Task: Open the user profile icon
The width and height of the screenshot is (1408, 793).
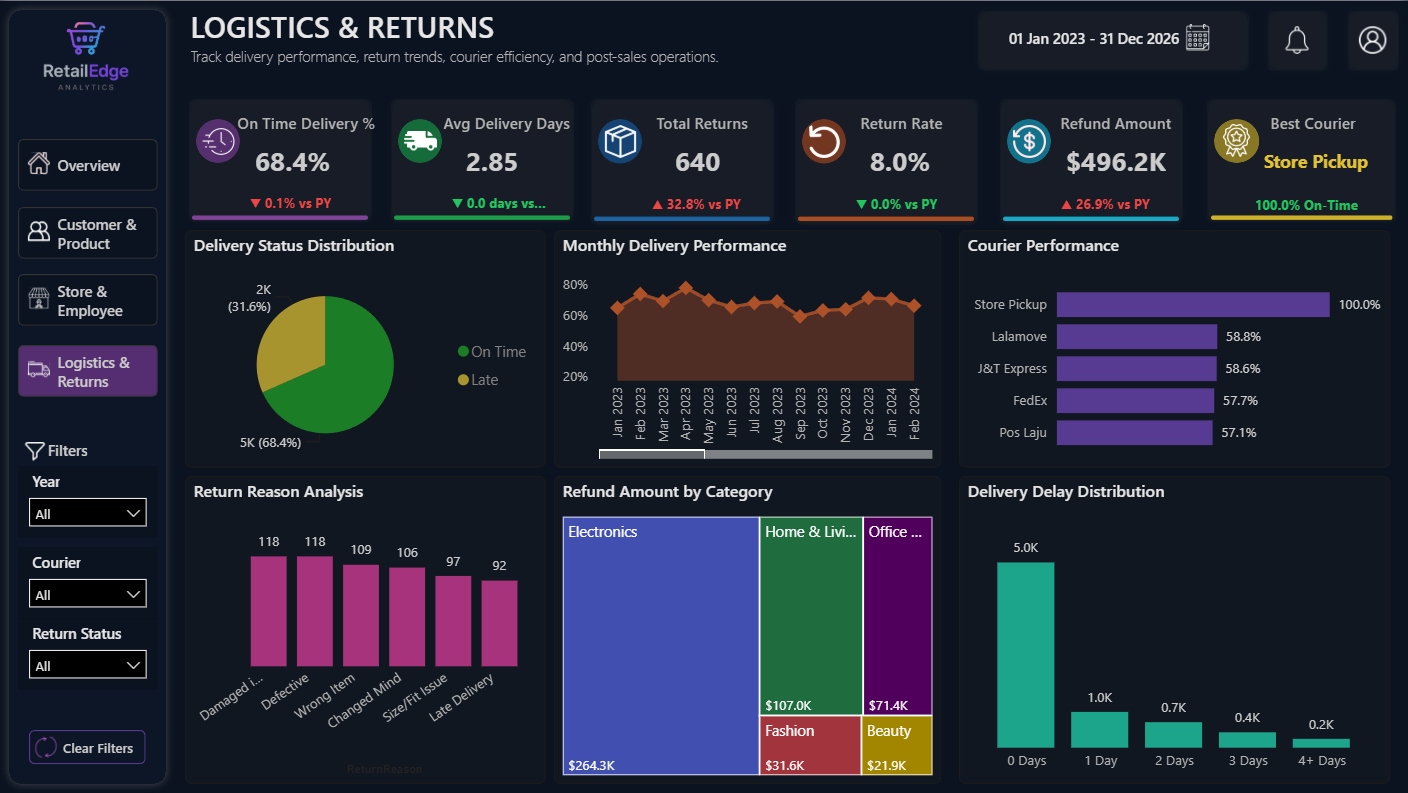Action: 1373,40
